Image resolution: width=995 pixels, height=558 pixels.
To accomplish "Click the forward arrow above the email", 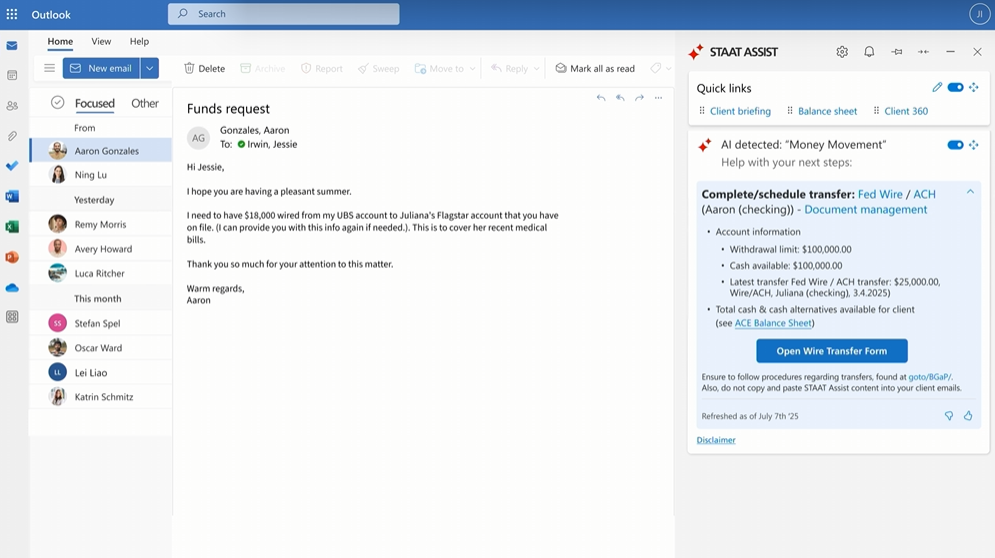I will pos(639,98).
